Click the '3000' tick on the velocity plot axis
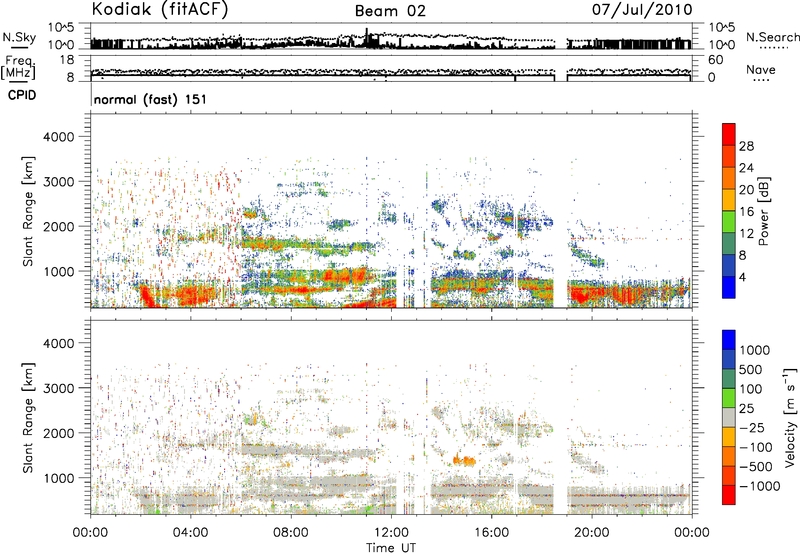Viewport: 800px width, 554px height. (59, 388)
